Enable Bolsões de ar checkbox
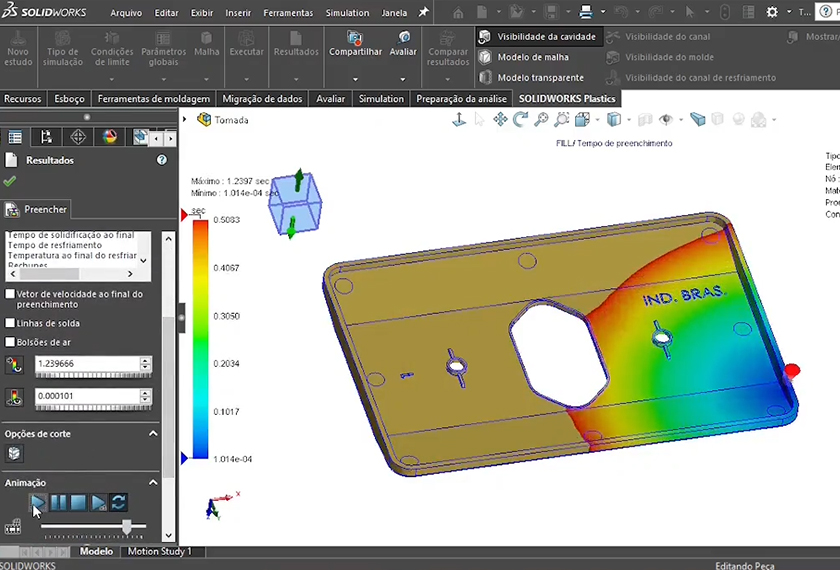840x570 pixels. (10, 342)
